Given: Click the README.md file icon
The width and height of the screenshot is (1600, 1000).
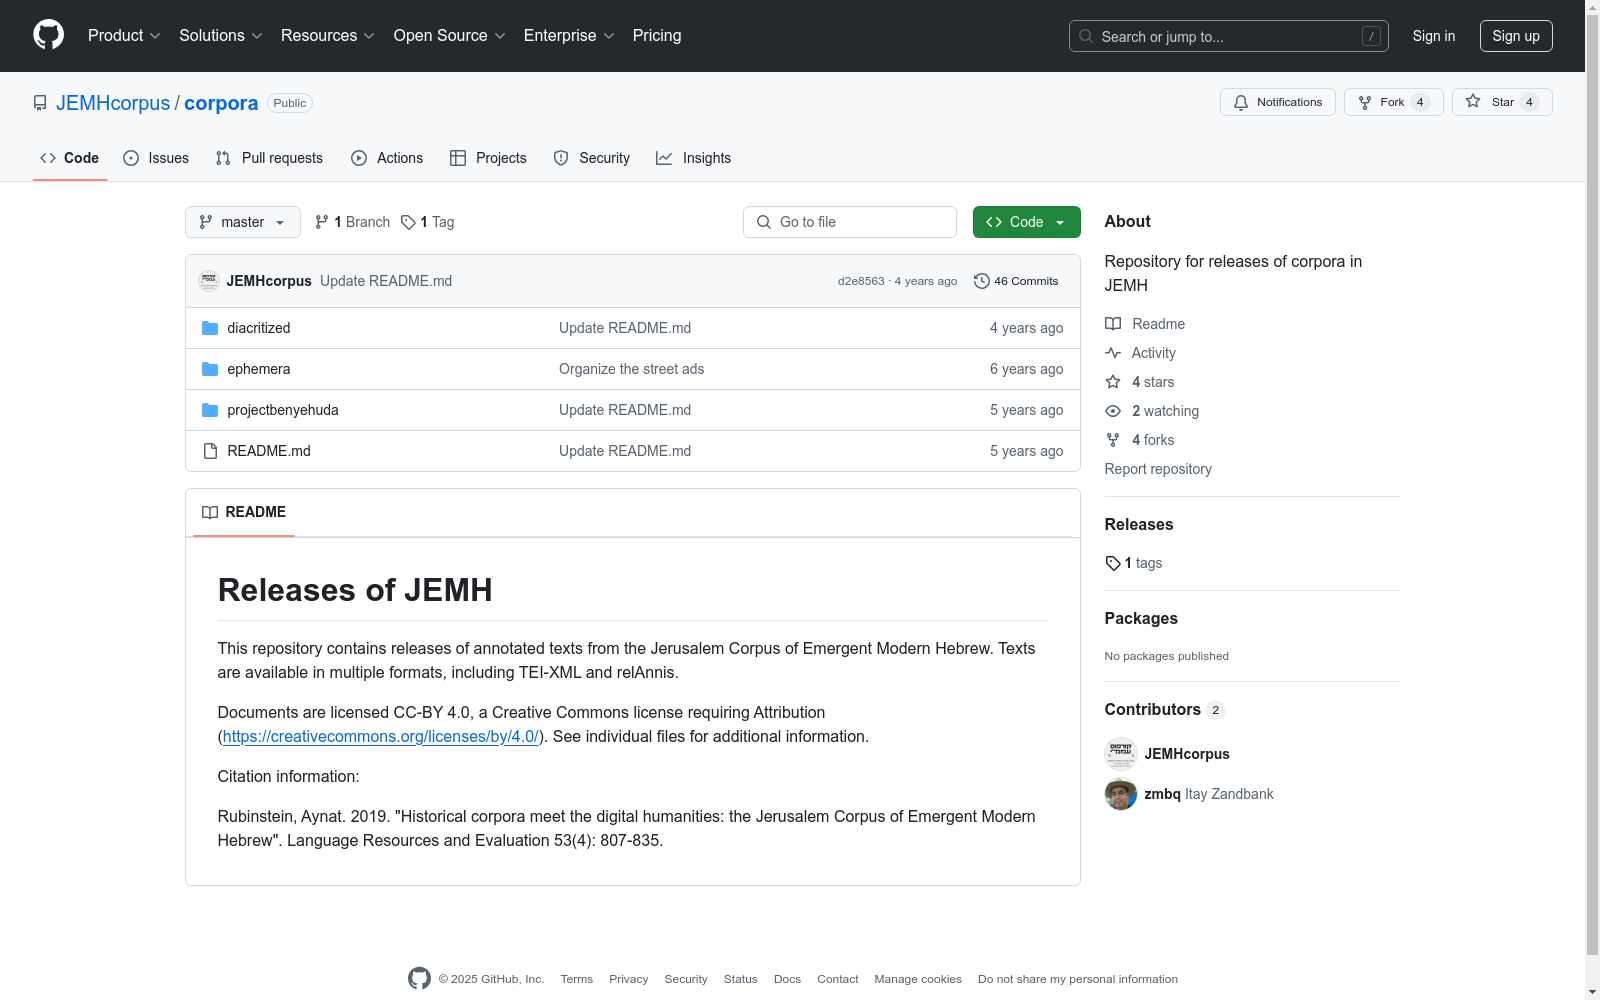Looking at the screenshot, I should click(210, 451).
